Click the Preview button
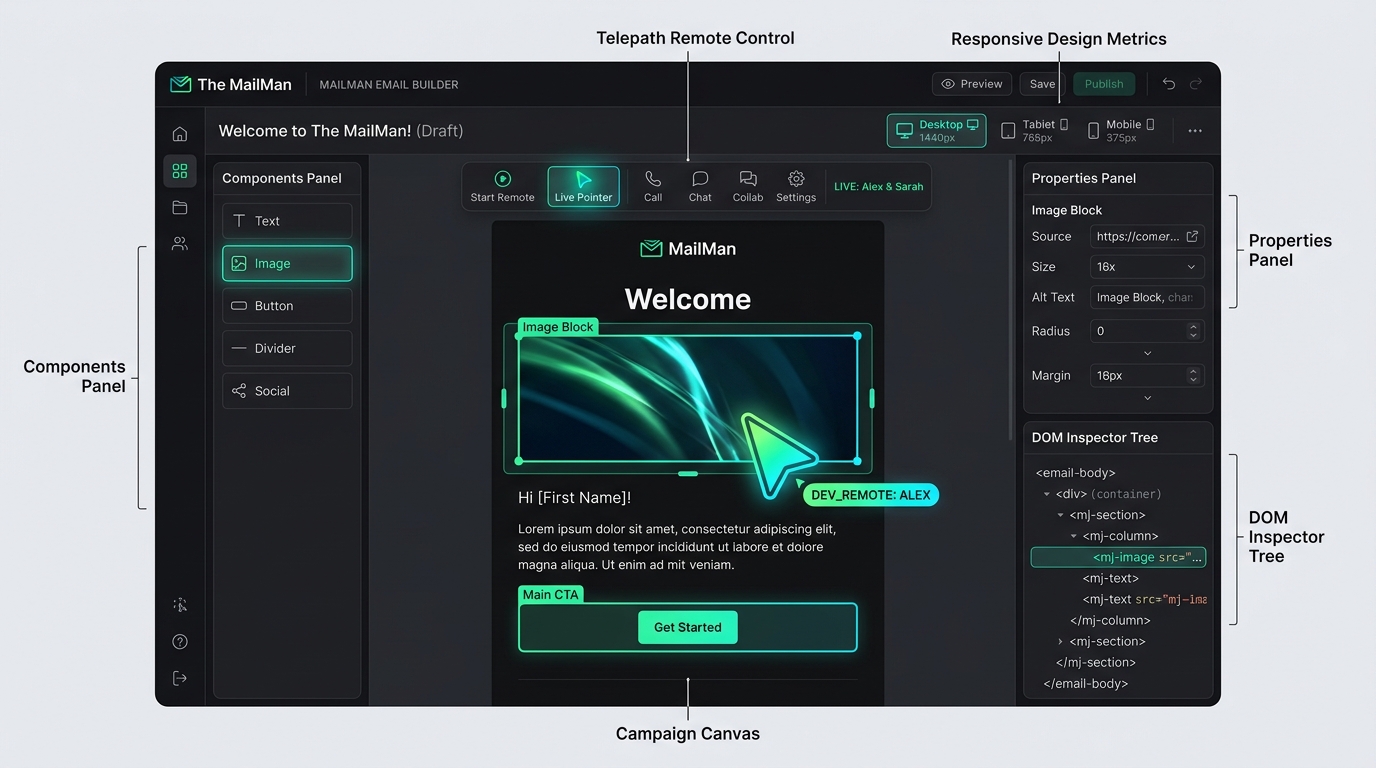 point(972,84)
